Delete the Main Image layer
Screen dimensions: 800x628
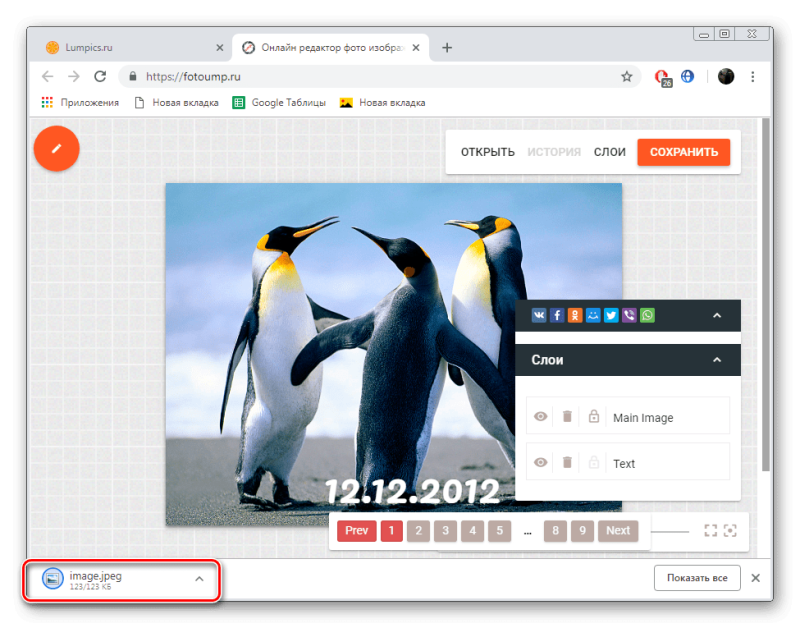click(x=567, y=417)
